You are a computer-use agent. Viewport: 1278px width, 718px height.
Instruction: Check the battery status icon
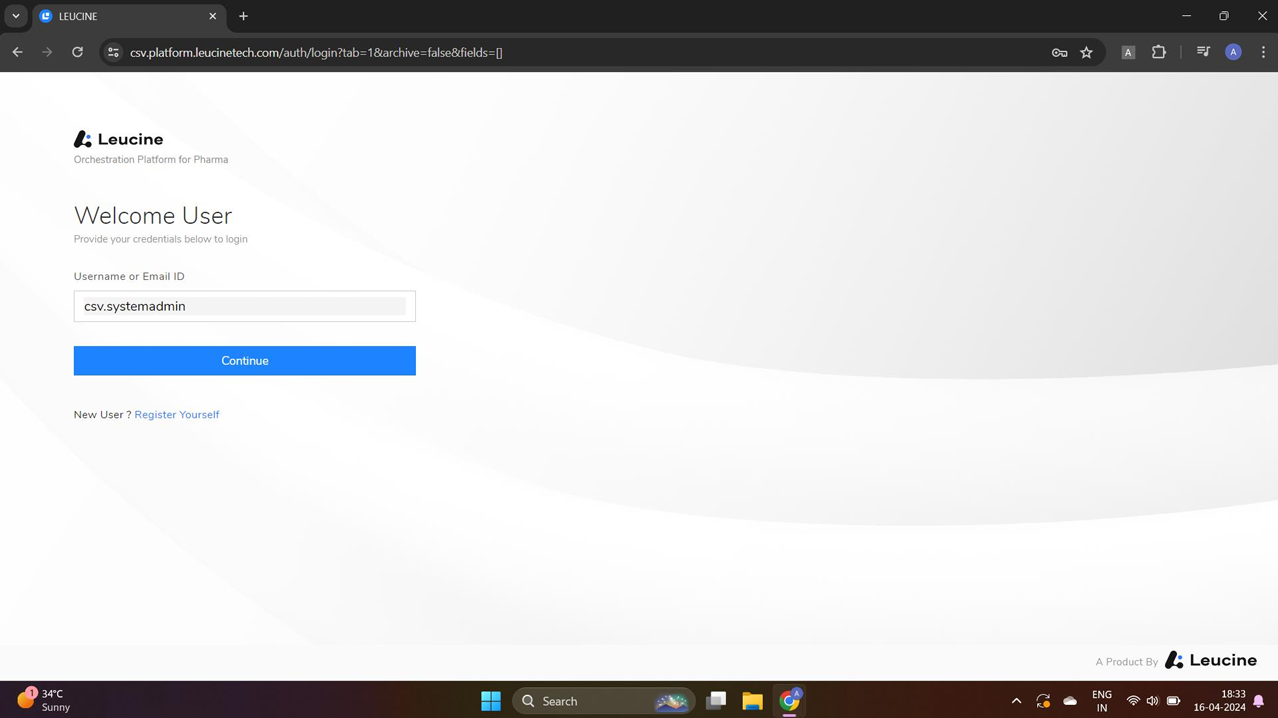point(1173,701)
